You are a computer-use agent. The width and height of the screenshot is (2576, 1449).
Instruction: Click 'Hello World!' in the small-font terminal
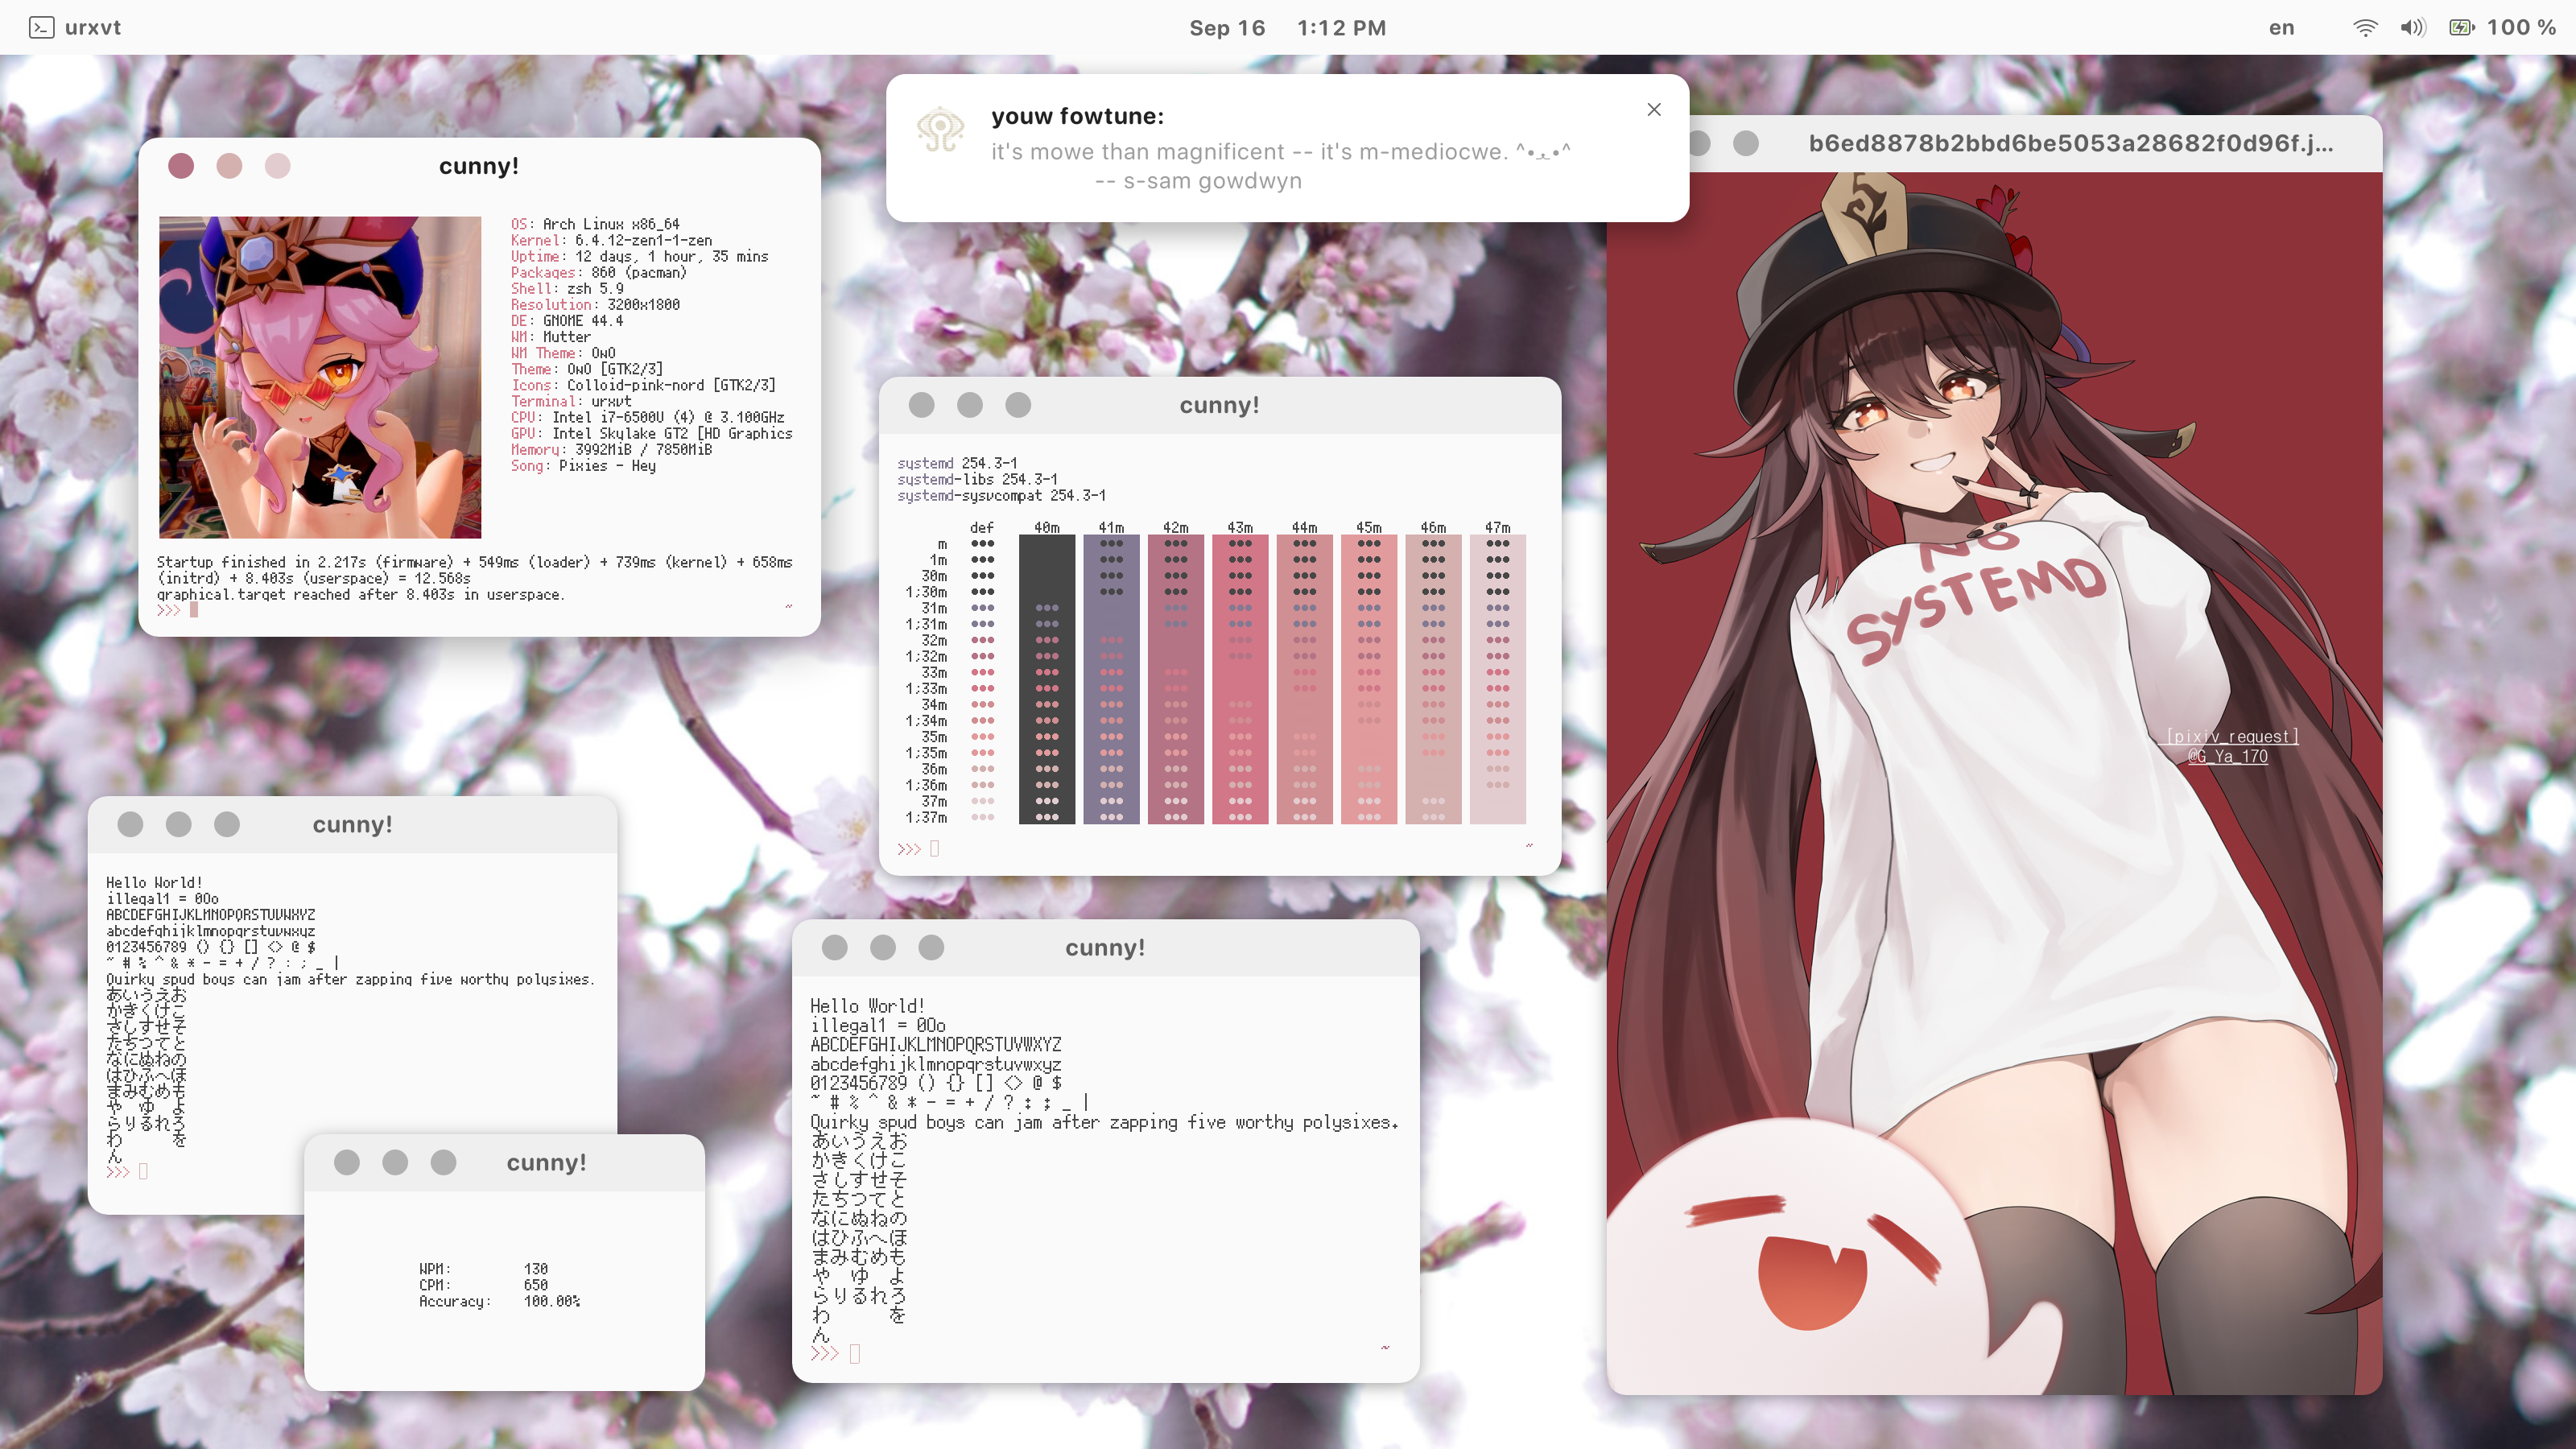coord(154,882)
